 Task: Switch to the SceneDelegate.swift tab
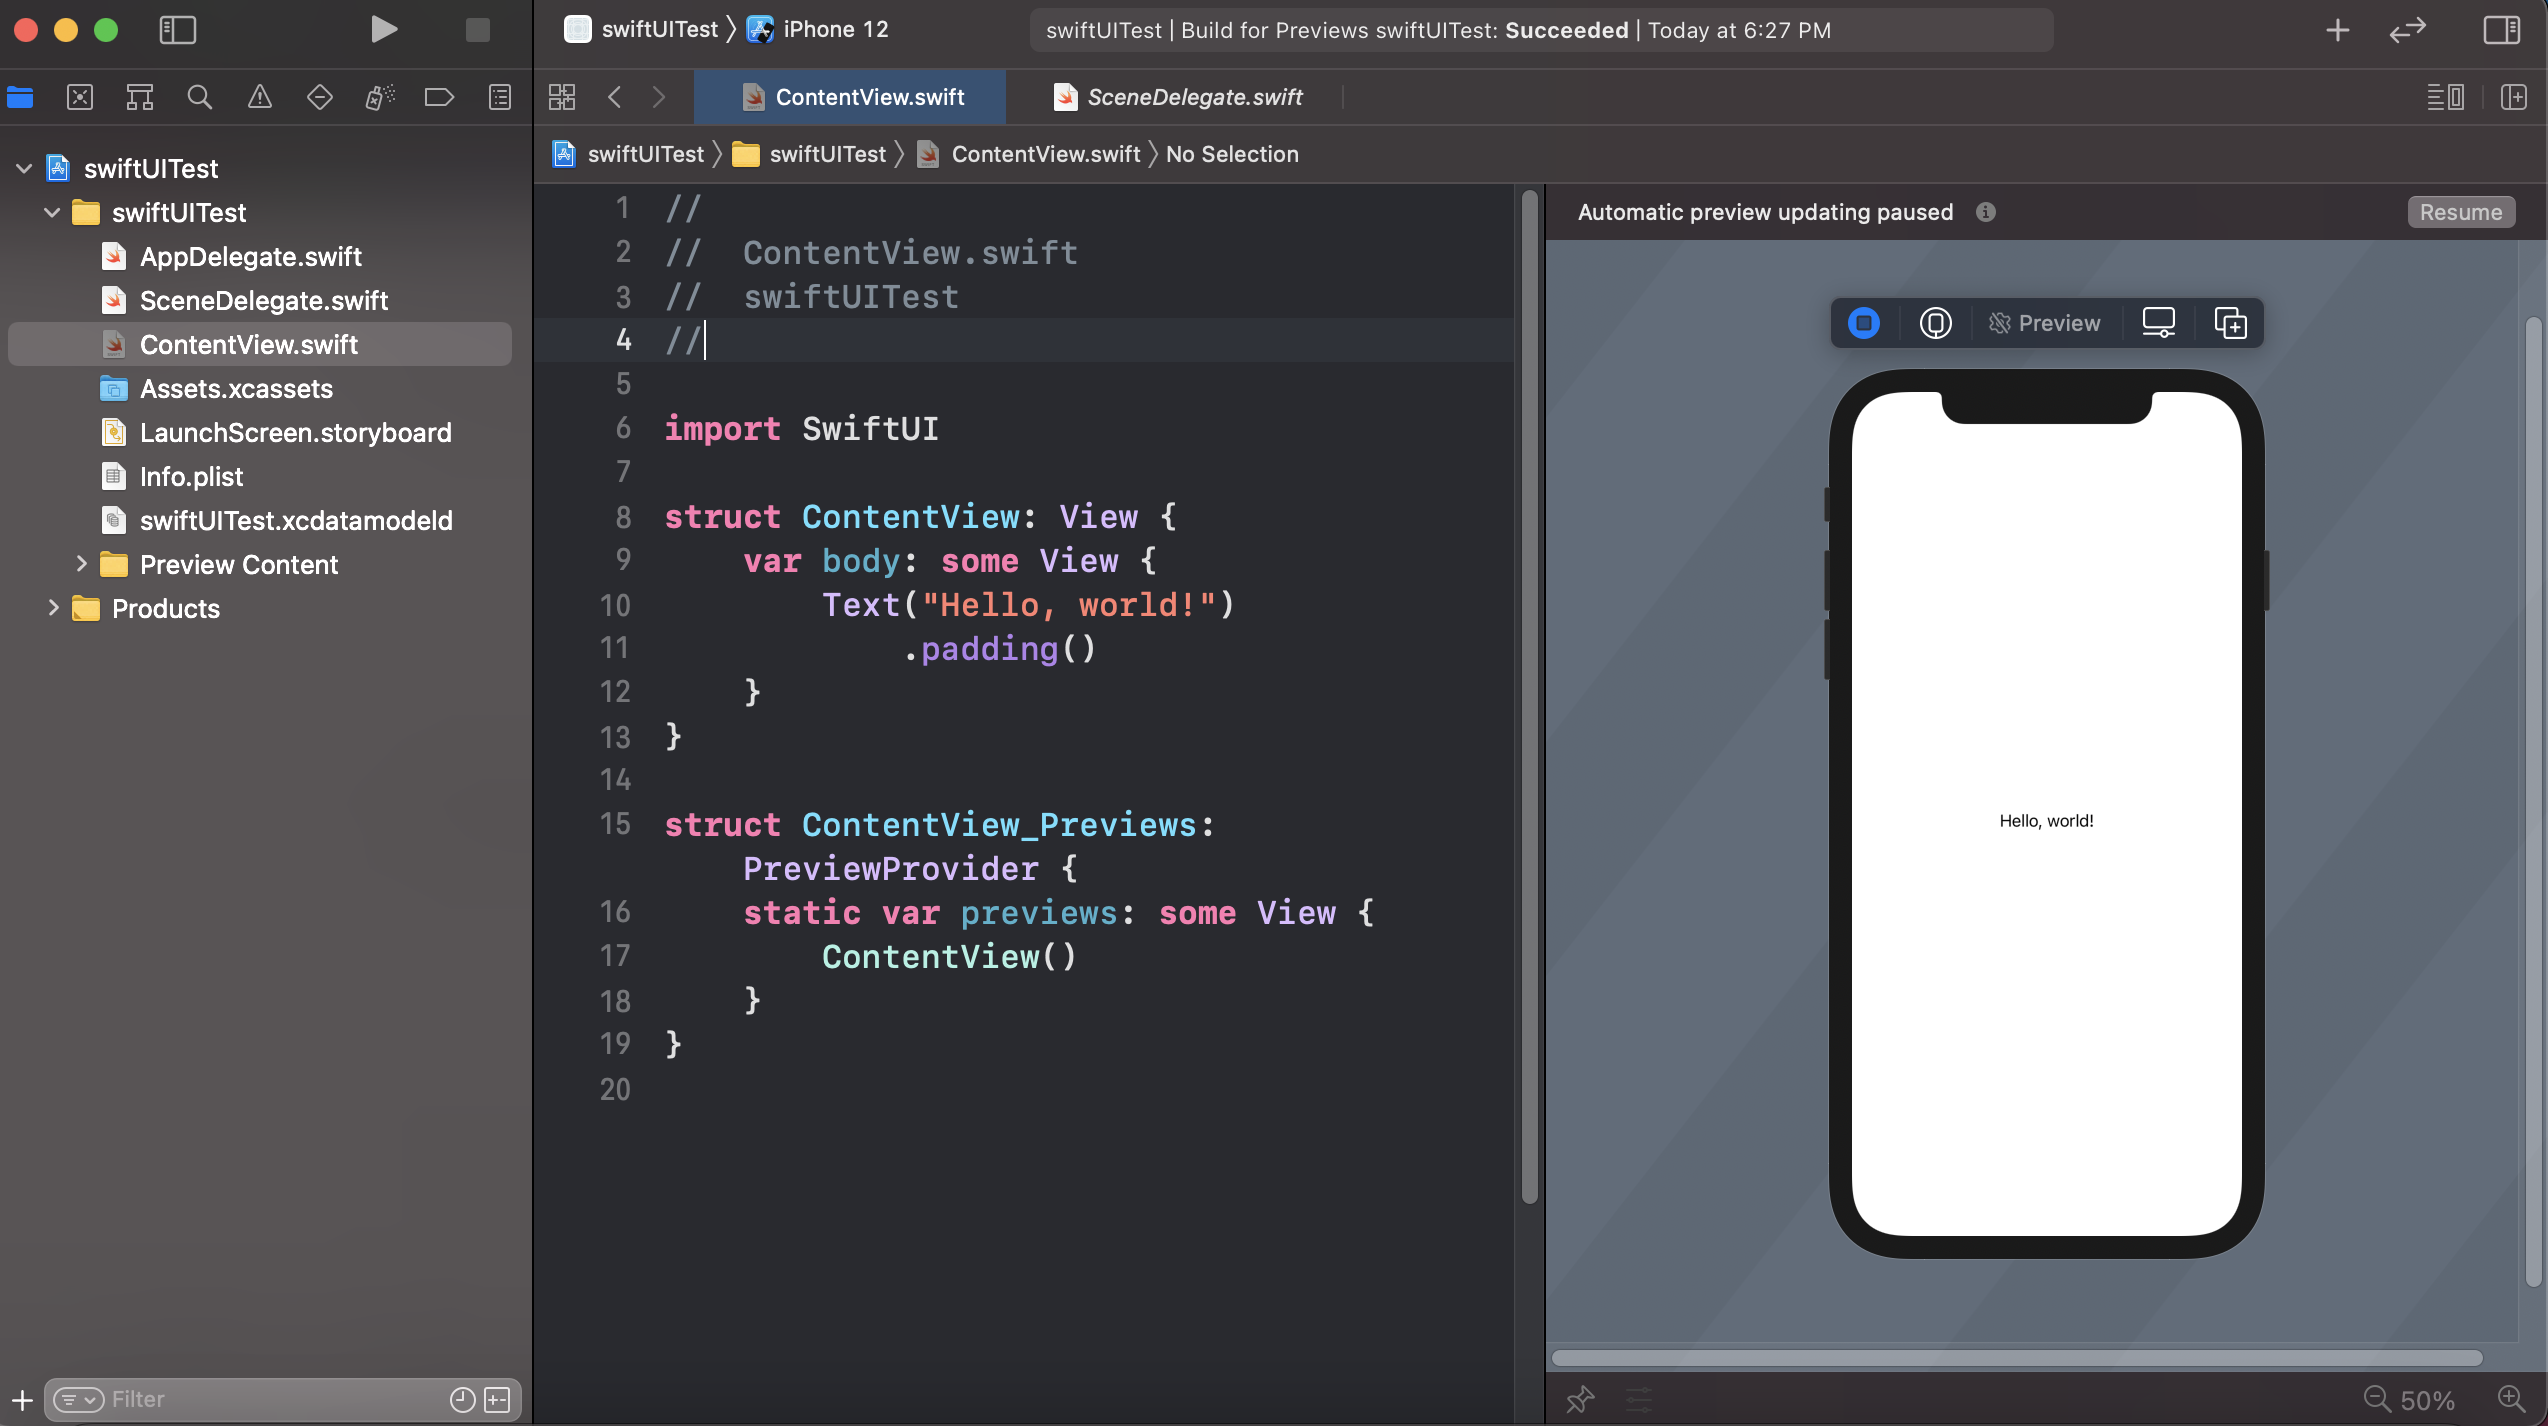point(1177,97)
